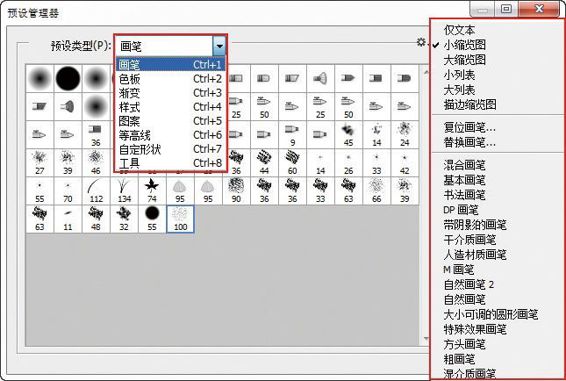566x381 pixels.
Task: Choose 工具 from preset type list
Action: (x=170, y=163)
